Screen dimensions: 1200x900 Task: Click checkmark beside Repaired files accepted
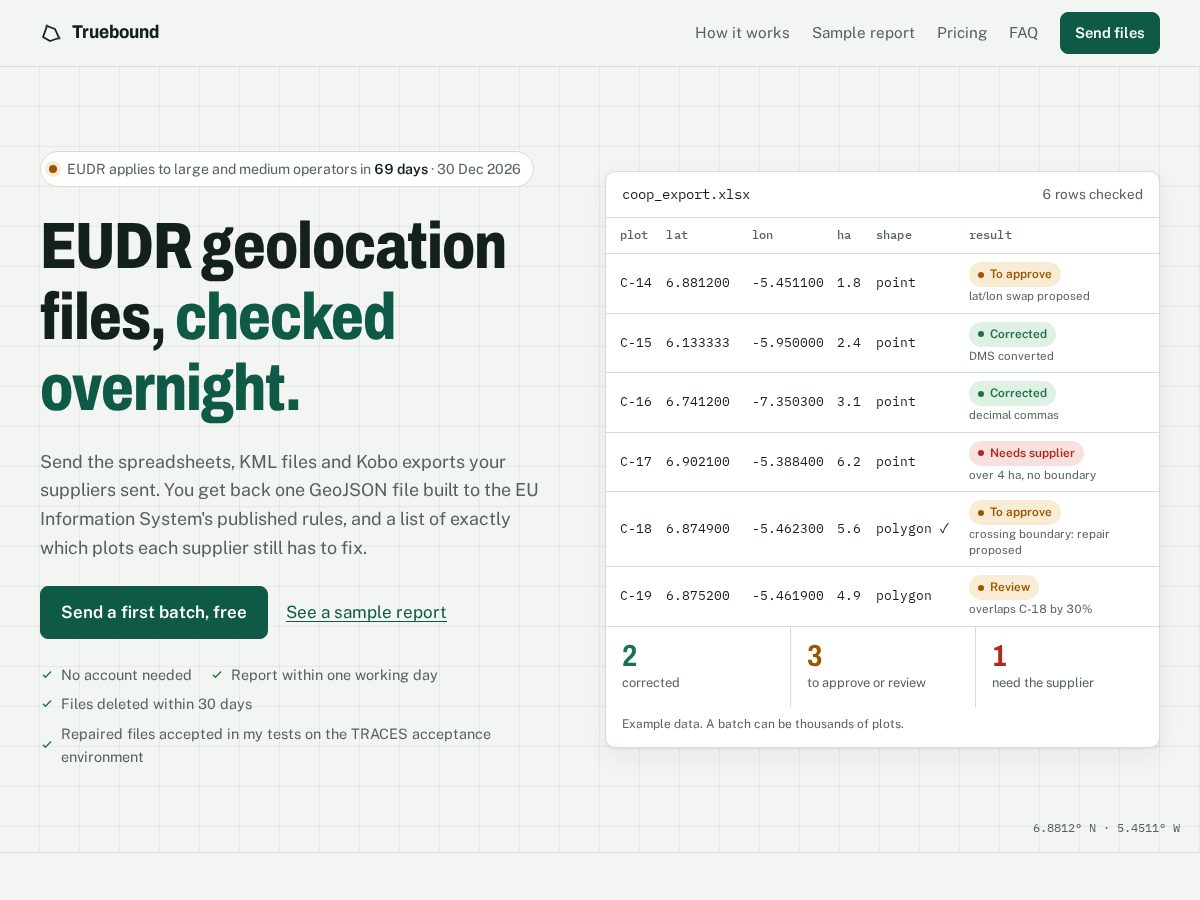[x=47, y=745]
